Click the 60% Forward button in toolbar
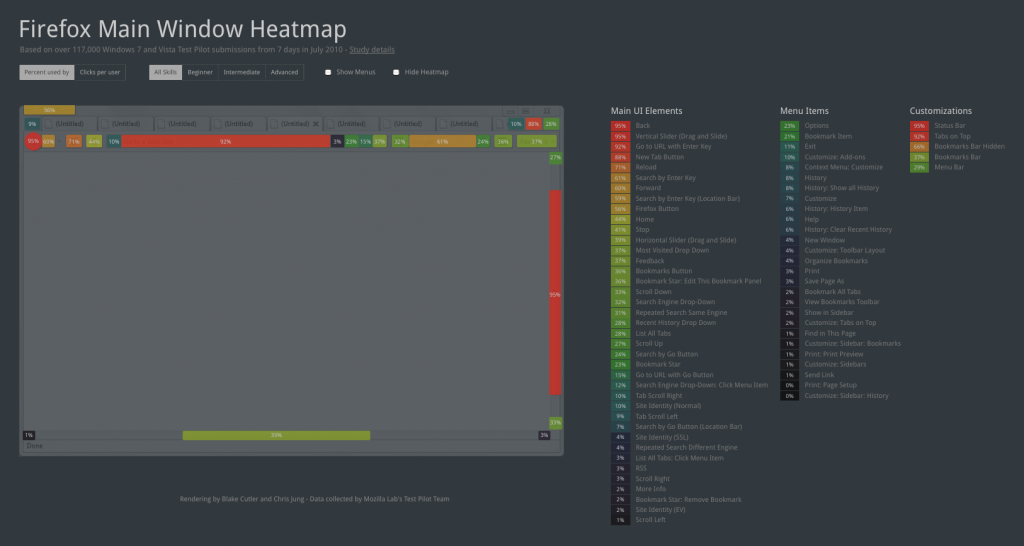This screenshot has height=546, width=1024. pyautogui.click(x=48, y=141)
